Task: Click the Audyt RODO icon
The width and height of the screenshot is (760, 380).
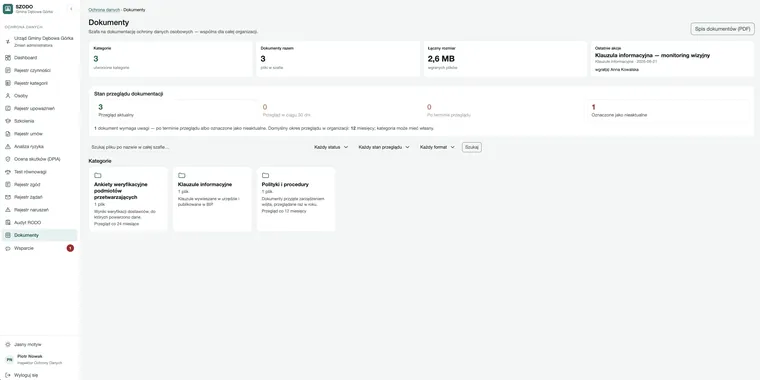Action: tap(8, 222)
